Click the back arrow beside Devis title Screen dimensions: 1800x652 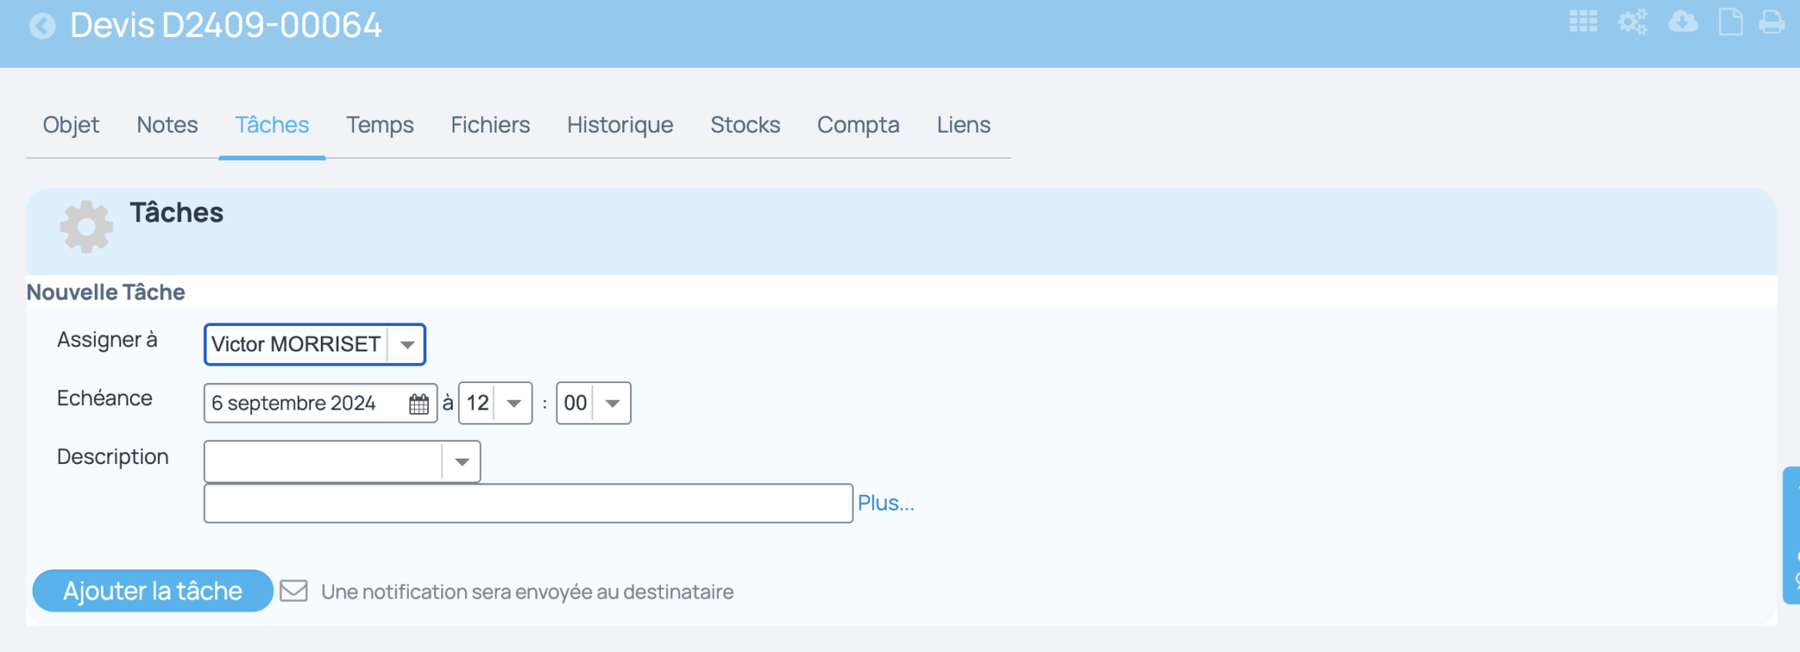click(42, 25)
